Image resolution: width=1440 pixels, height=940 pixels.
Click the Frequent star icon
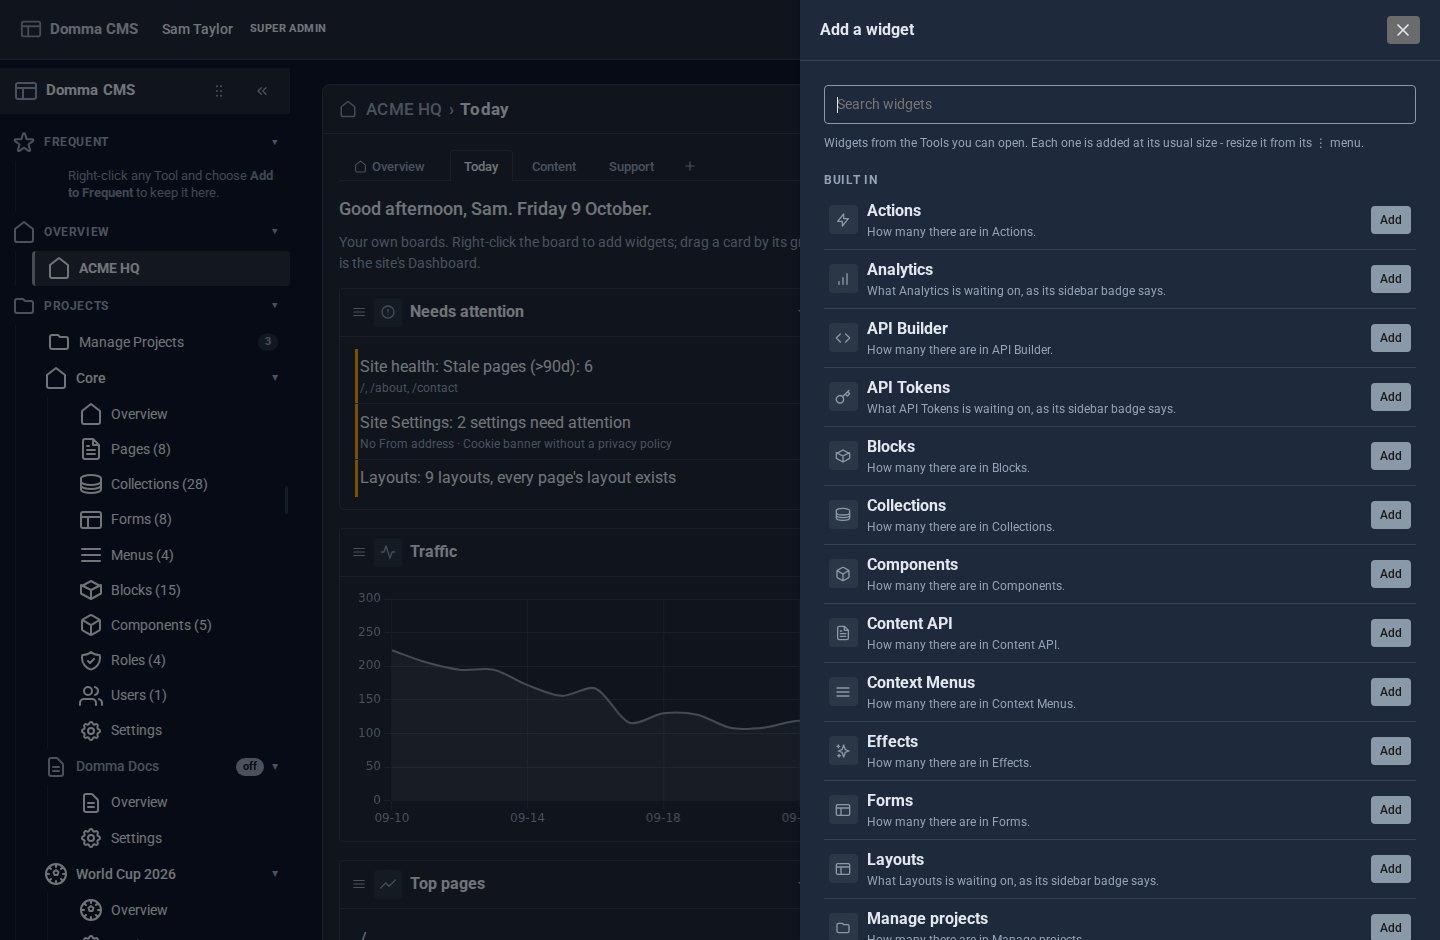[x=24, y=142]
